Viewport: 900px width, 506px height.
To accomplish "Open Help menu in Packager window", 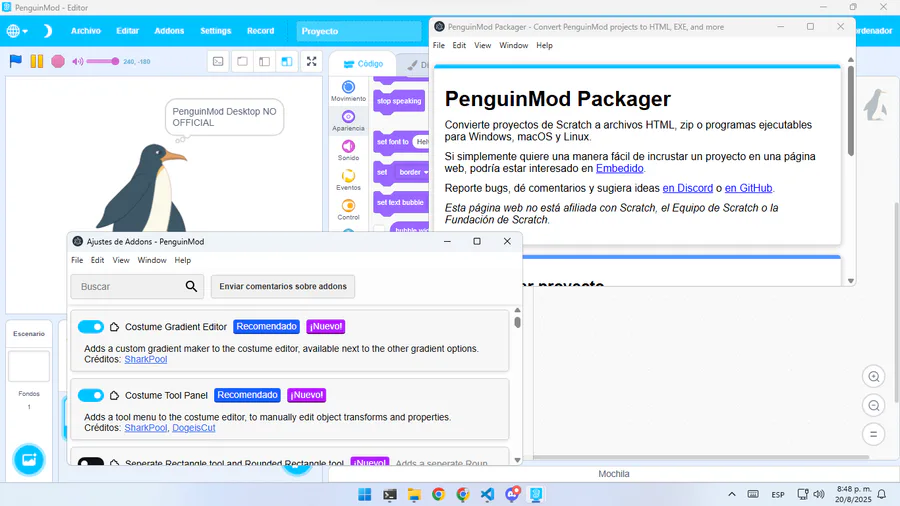I will (x=544, y=45).
